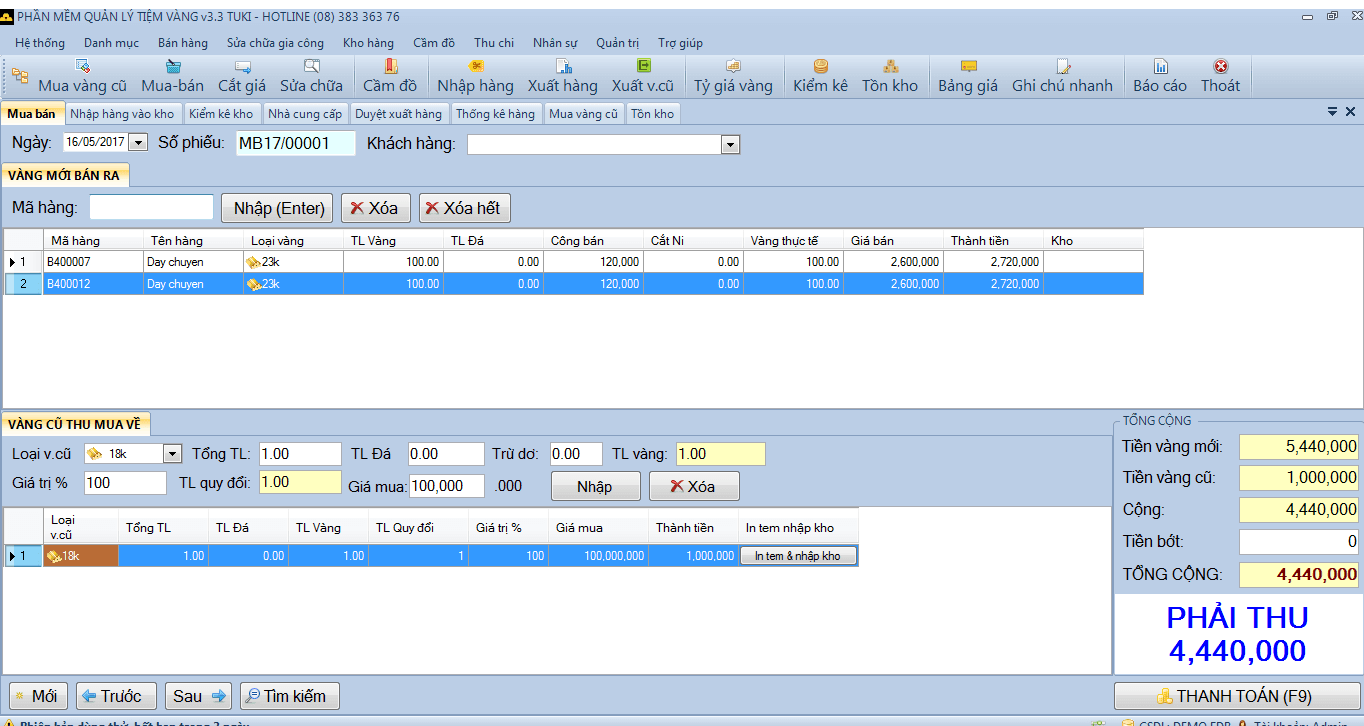
Task: Click the Nhập (Enter) button
Action: point(279,208)
